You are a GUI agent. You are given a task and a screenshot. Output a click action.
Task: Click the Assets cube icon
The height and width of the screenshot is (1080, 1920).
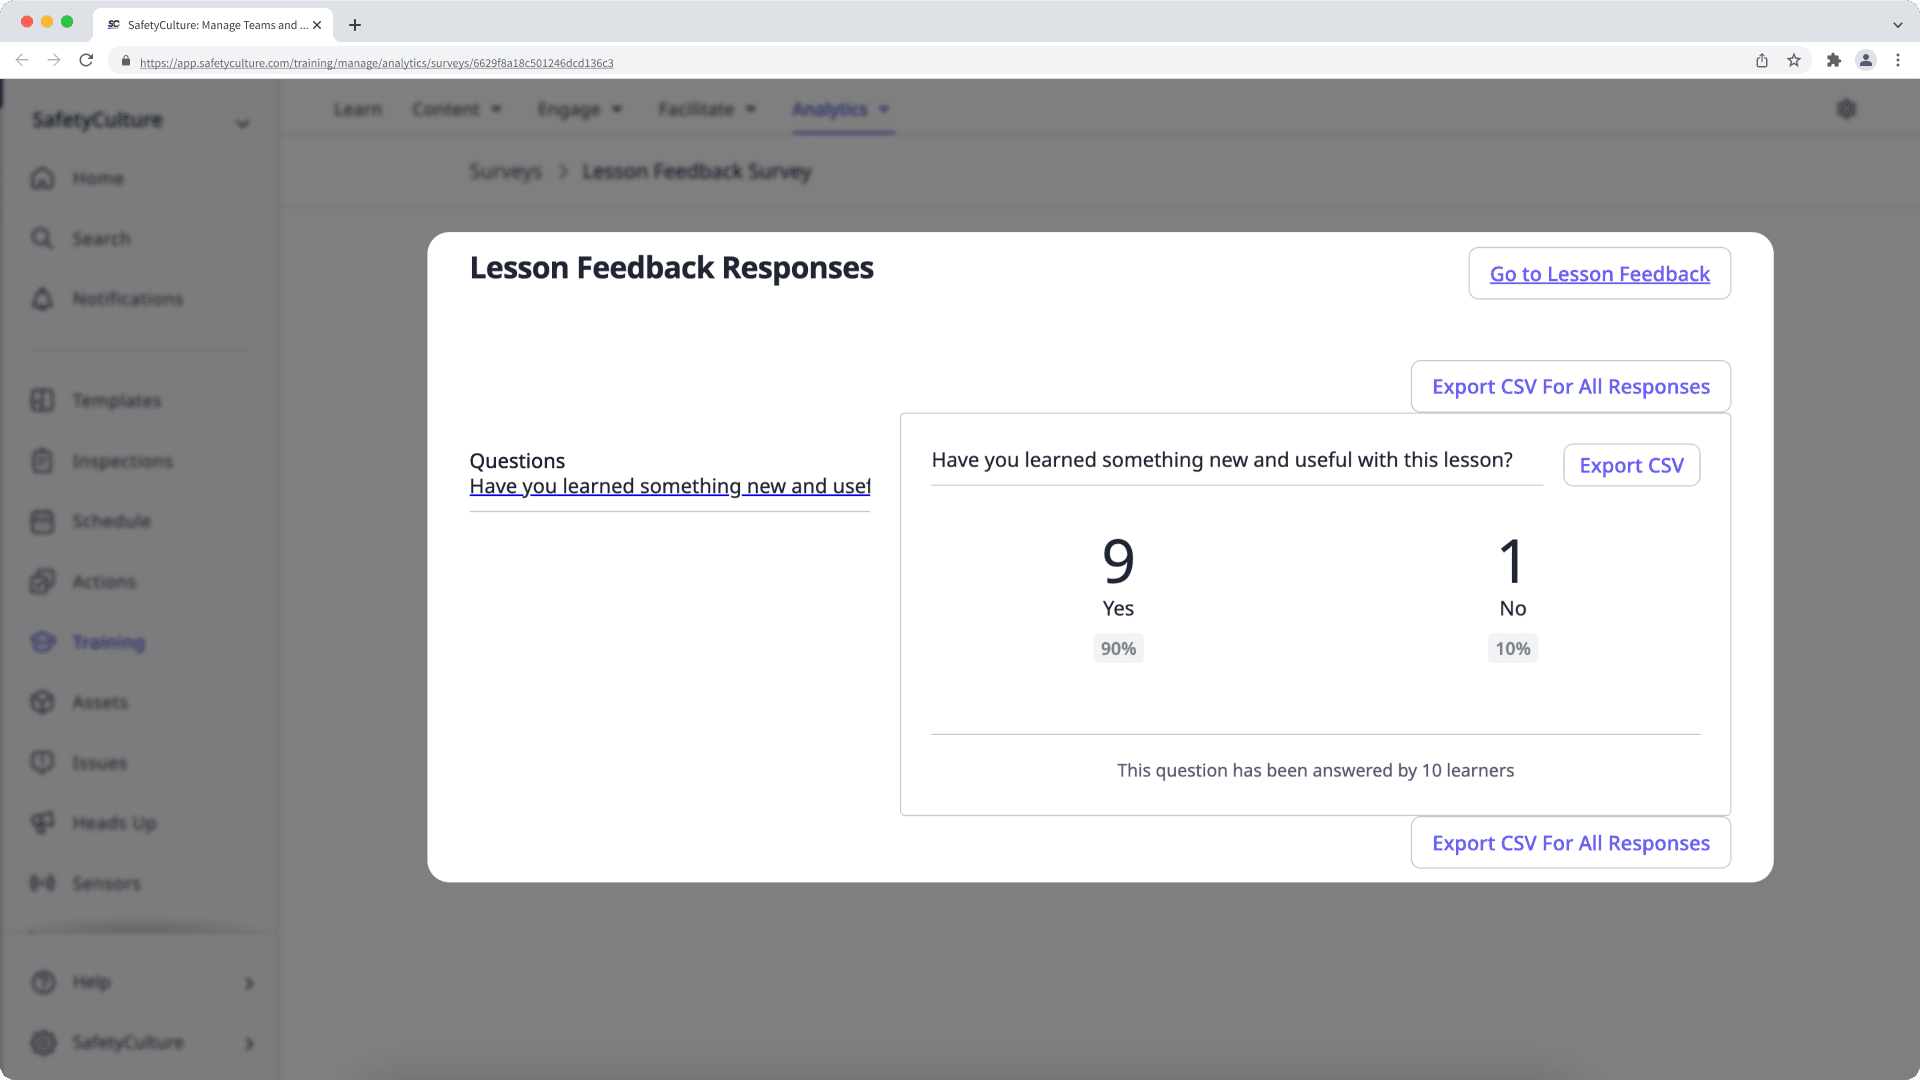(42, 702)
